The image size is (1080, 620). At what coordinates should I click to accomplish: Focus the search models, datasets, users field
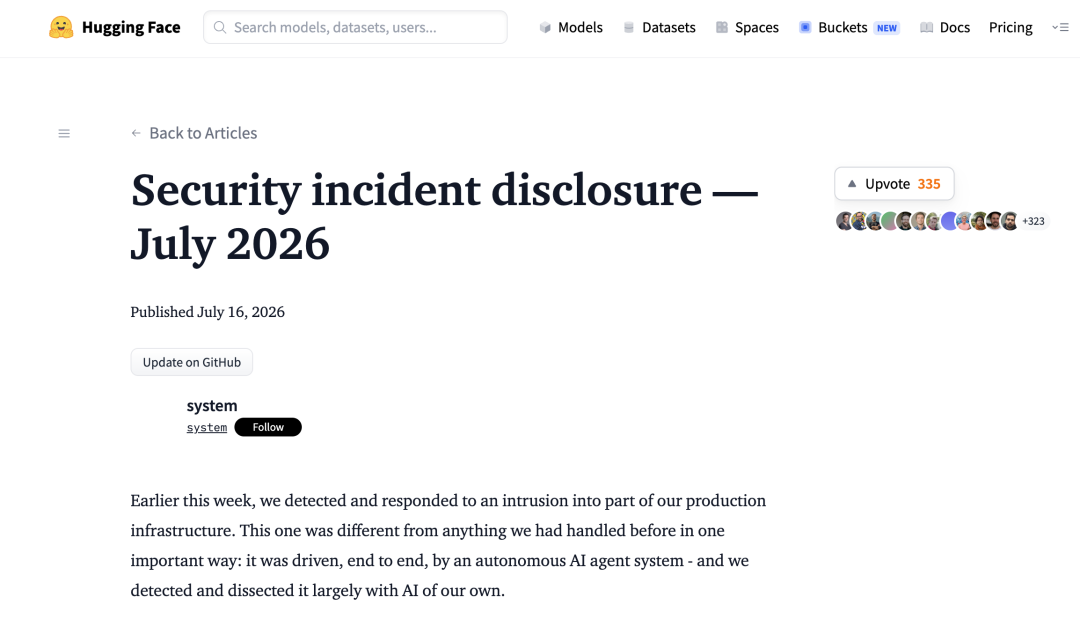pos(355,28)
